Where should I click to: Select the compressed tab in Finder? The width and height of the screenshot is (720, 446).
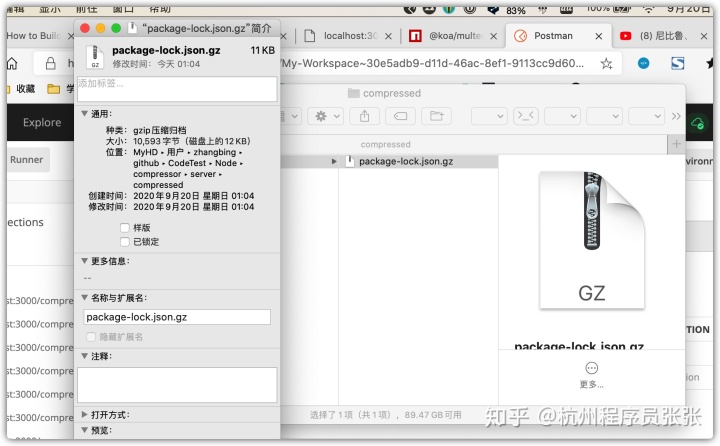click(x=385, y=144)
